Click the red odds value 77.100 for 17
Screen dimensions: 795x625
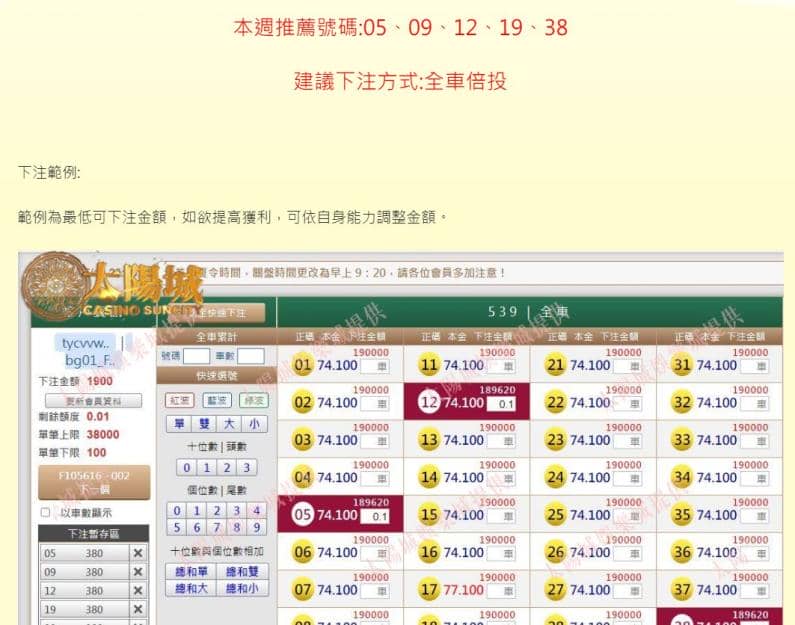tap(463, 590)
